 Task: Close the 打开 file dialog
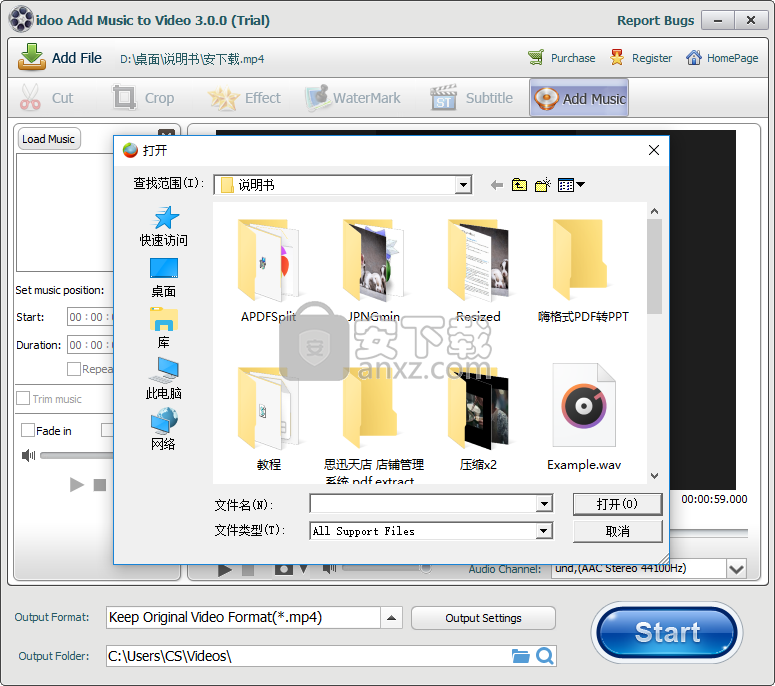pos(653,150)
